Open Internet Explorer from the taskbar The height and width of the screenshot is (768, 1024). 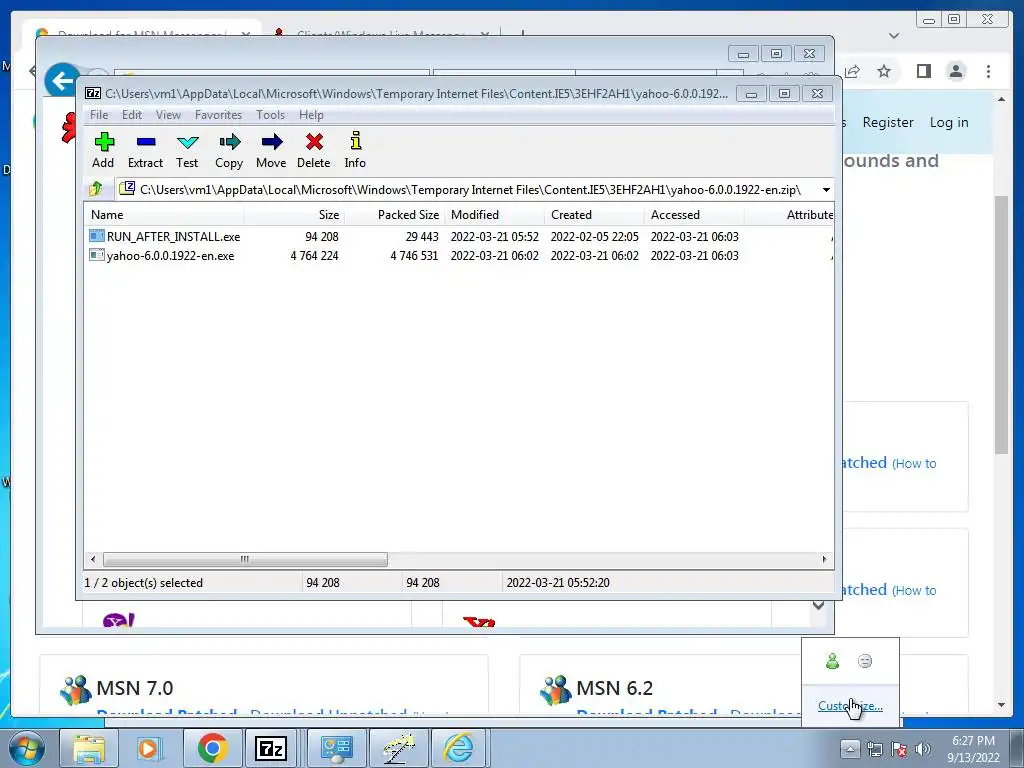click(x=459, y=749)
